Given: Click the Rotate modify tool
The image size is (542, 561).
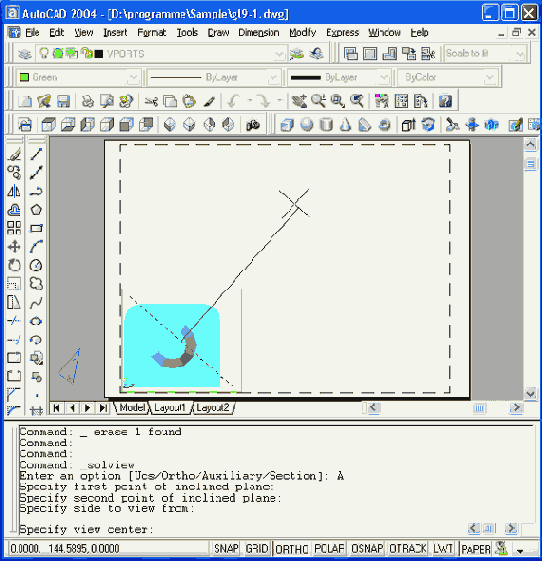Looking at the screenshot, I should (x=14, y=265).
